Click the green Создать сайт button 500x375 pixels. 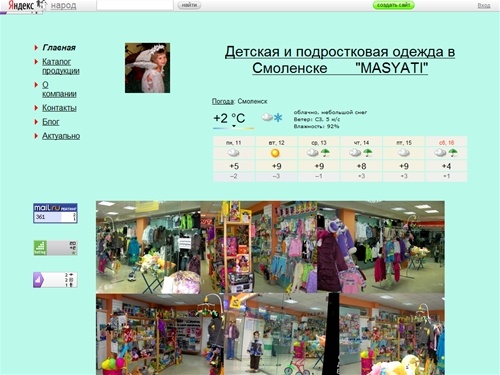click(393, 5)
